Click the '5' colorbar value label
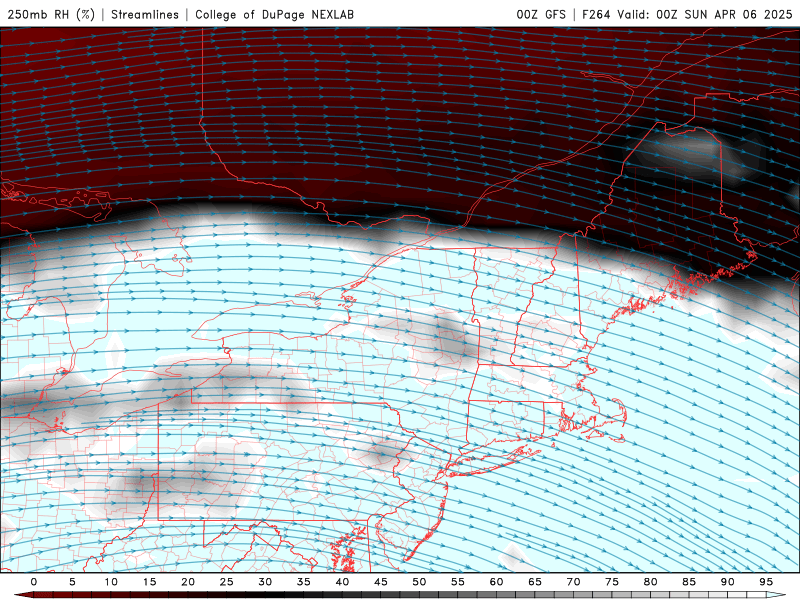 [x=72, y=582]
